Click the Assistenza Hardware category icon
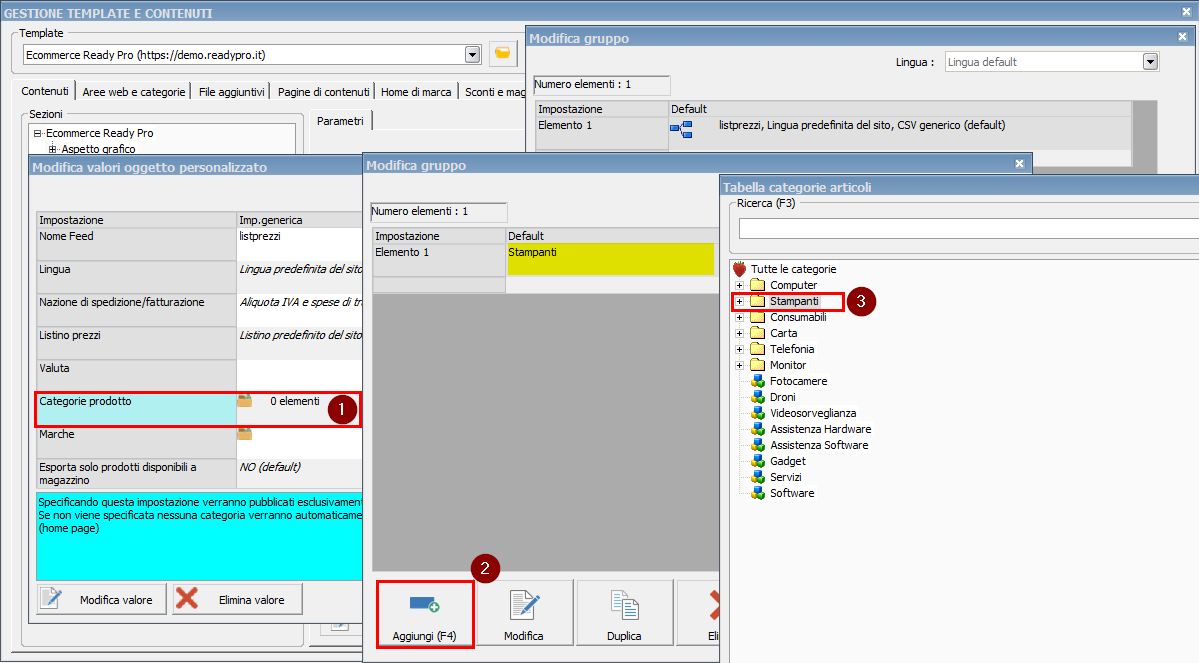The height and width of the screenshot is (663, 1199). click(x=758, y=429)
